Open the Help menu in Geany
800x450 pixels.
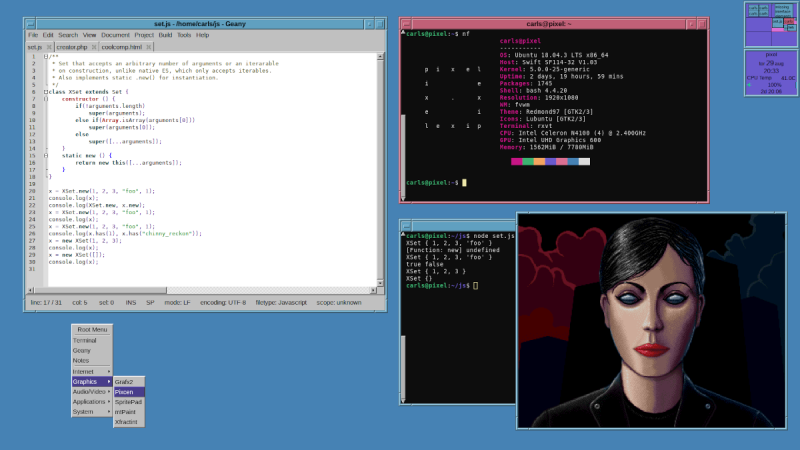pyautogui.click(x=203, y=35)
